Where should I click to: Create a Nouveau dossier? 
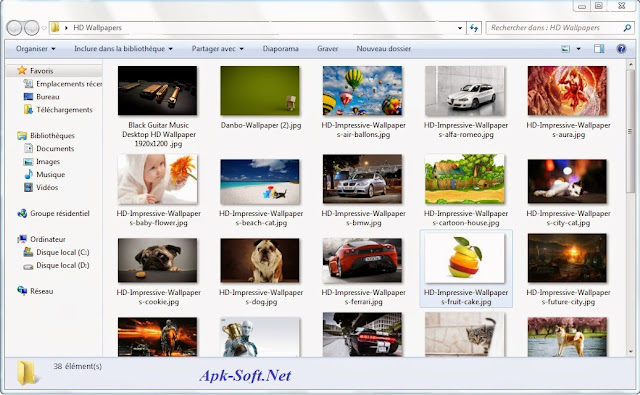tap(384, 49)
